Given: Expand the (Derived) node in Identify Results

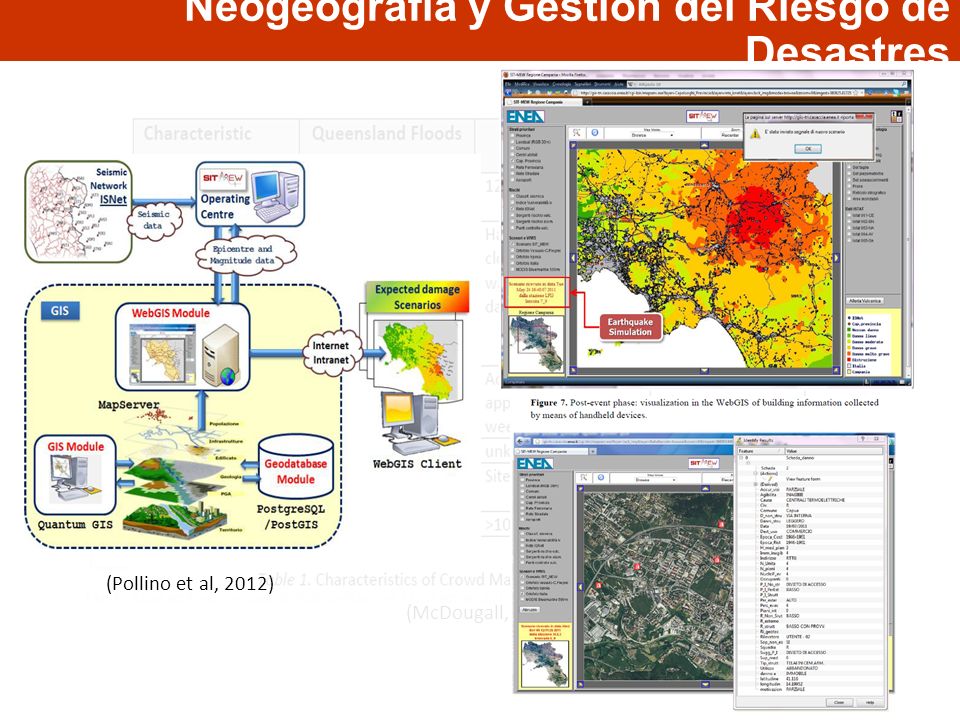Looking at the screenshot, I should (756, 484).
